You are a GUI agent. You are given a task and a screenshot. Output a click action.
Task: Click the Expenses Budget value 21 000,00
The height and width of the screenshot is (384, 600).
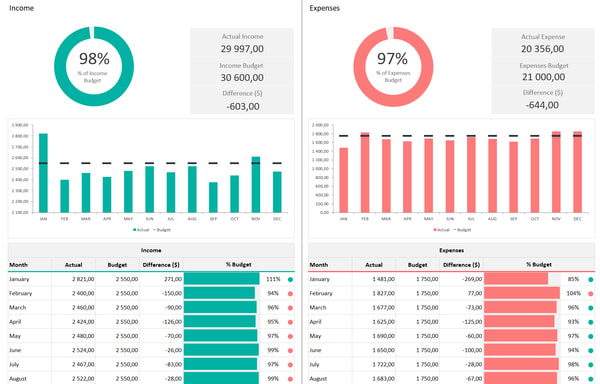(x=543, y=77)
